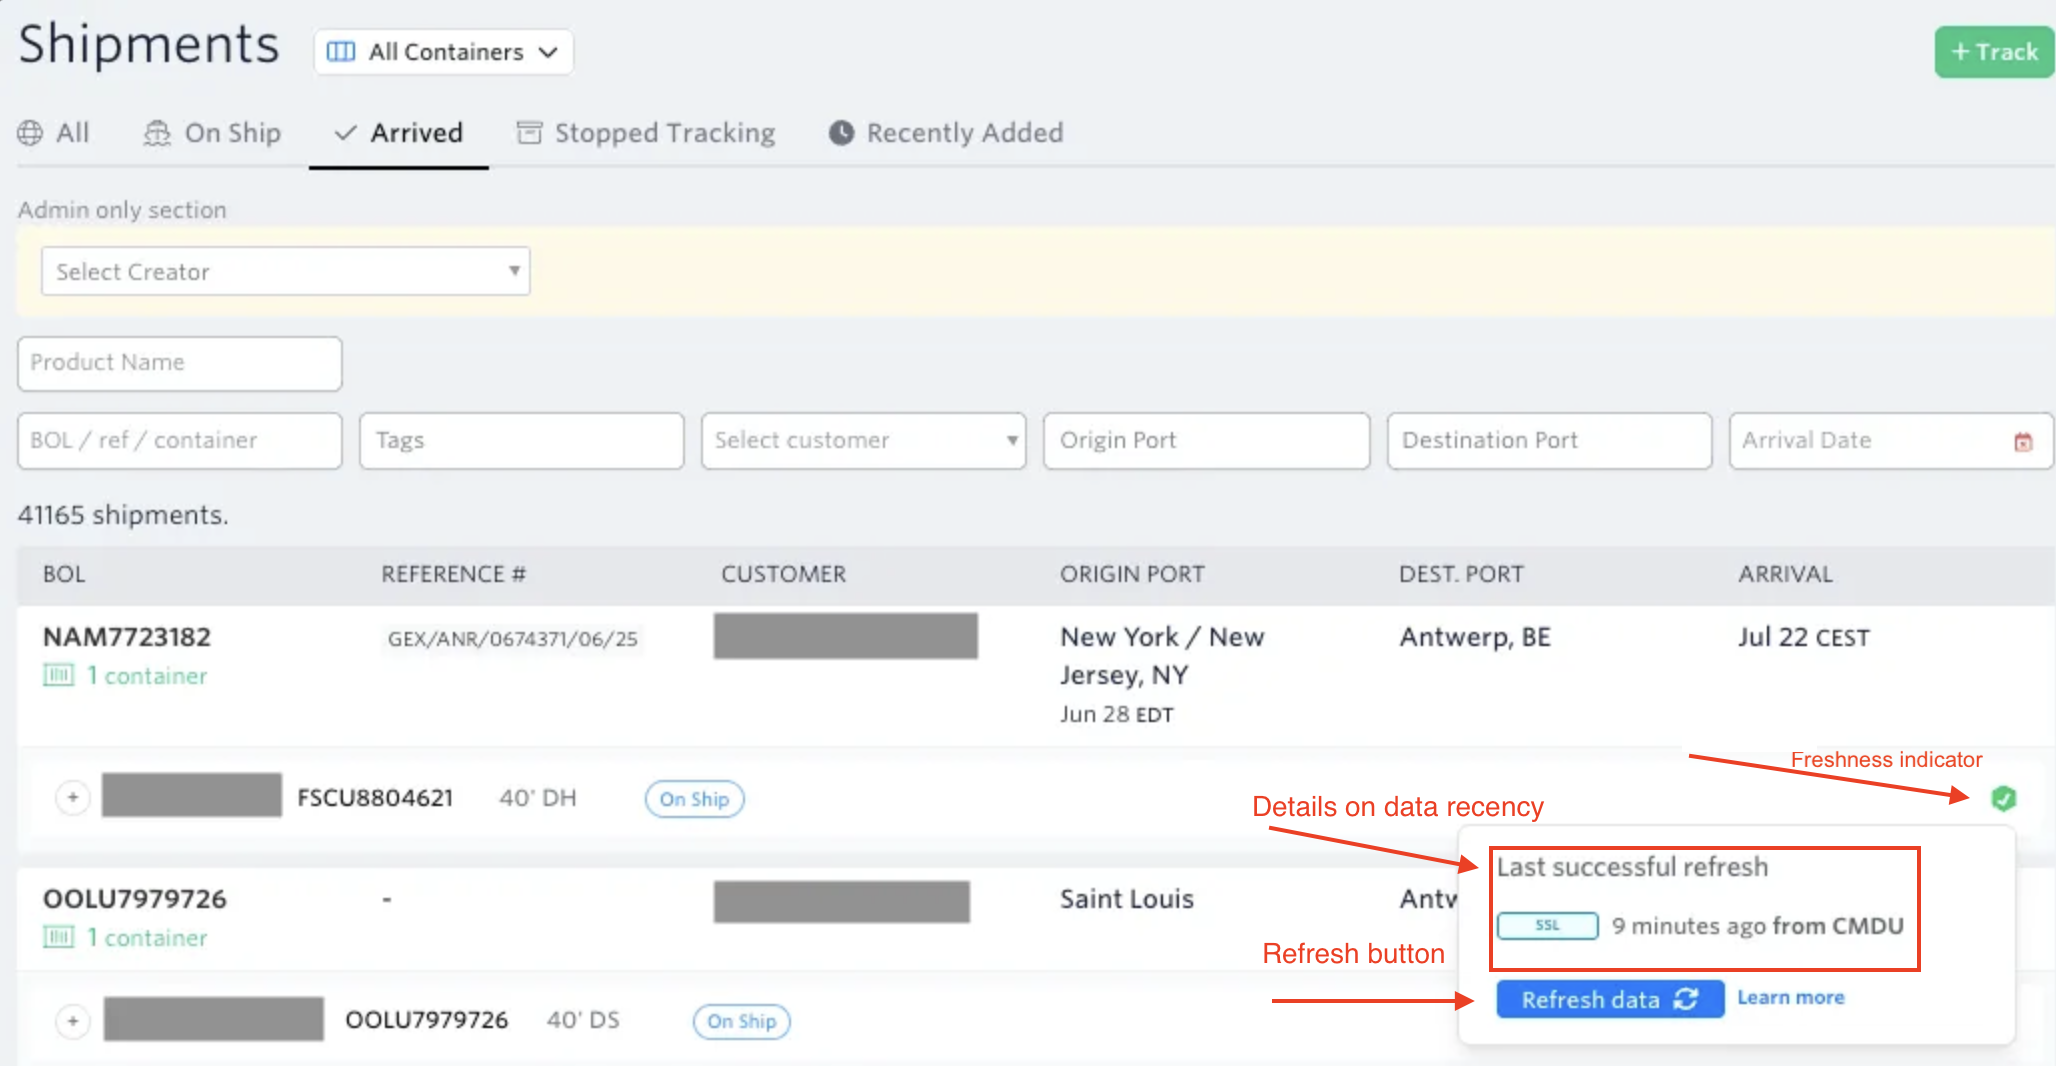Click the container icon under OOLU7979726
2056x1066 pixels.
(x=58, y=938)
